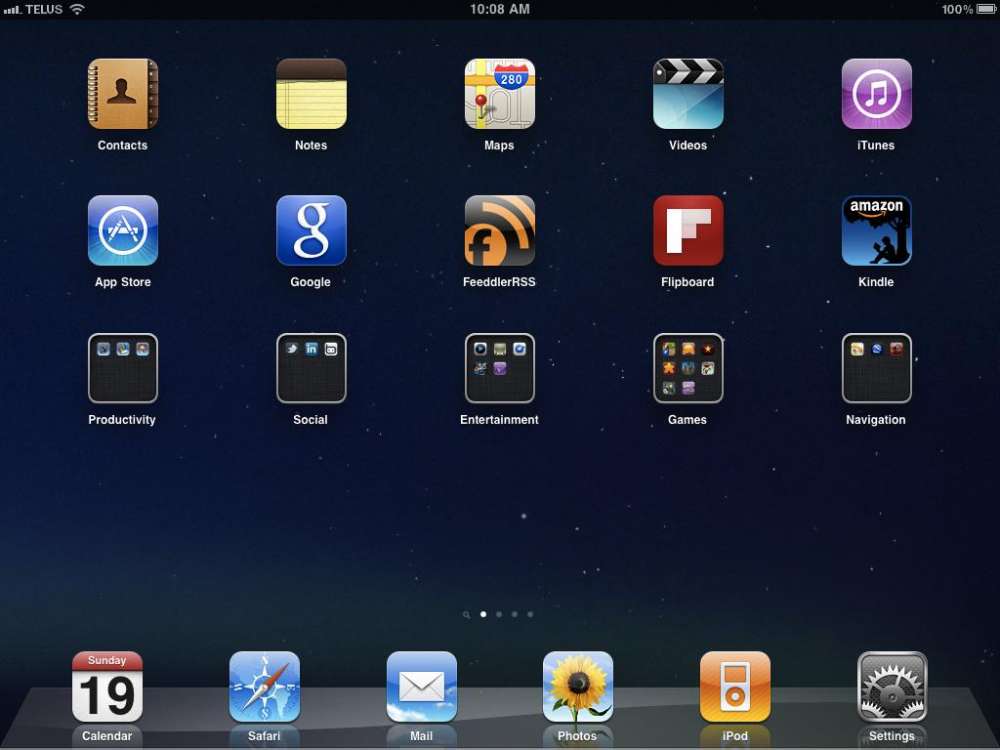
Task: Launch the Amazon Kindle app
Action: (876, 231)
